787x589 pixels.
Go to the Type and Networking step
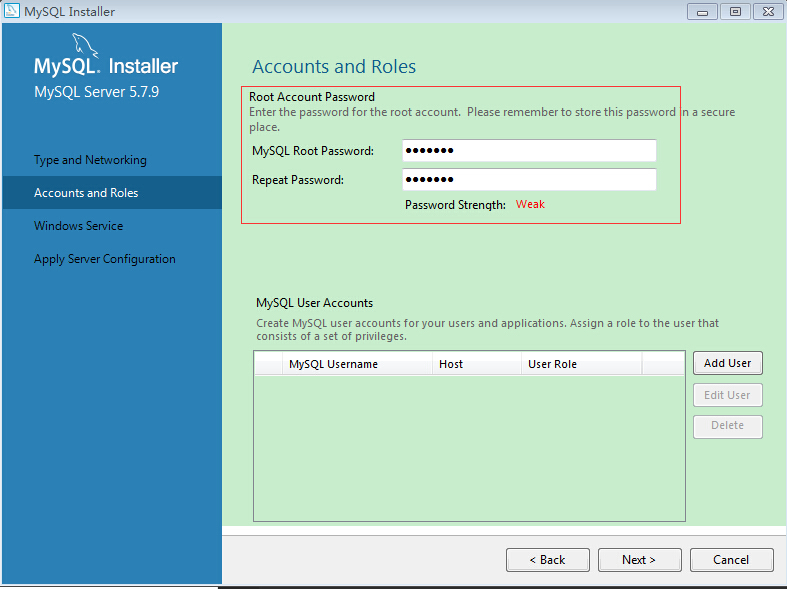(90, 160)
